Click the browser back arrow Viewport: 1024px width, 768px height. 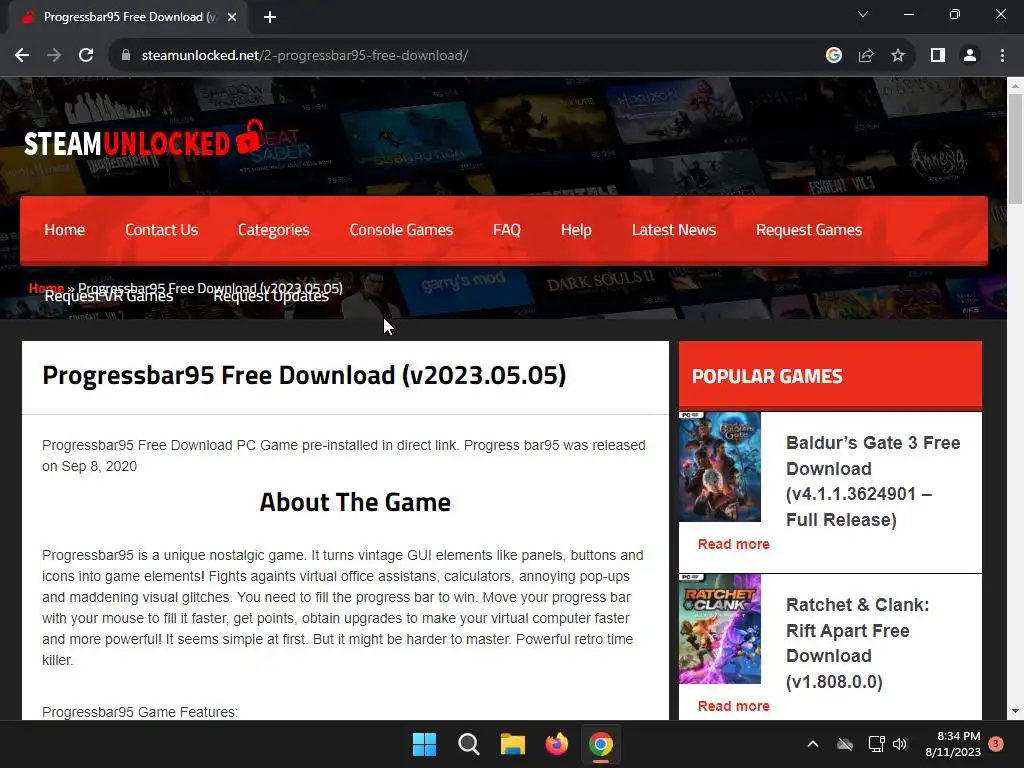(22, 56)
